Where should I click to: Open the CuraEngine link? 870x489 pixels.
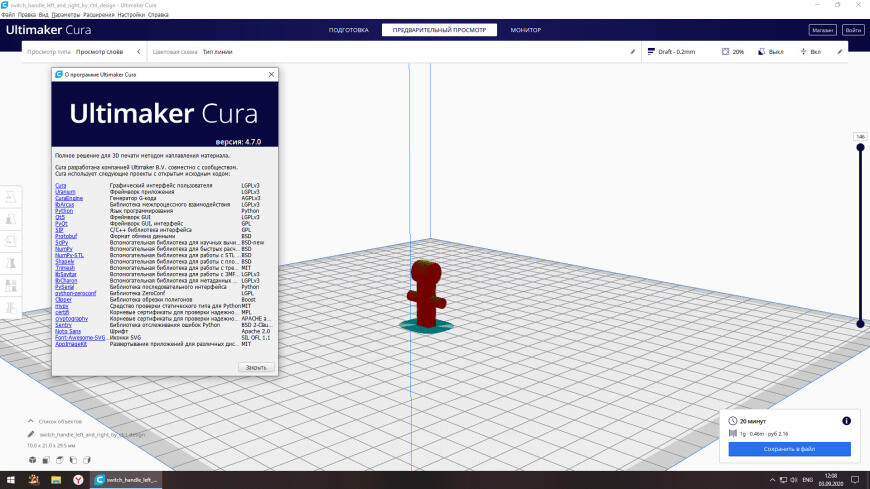click(x=69, y=198)
